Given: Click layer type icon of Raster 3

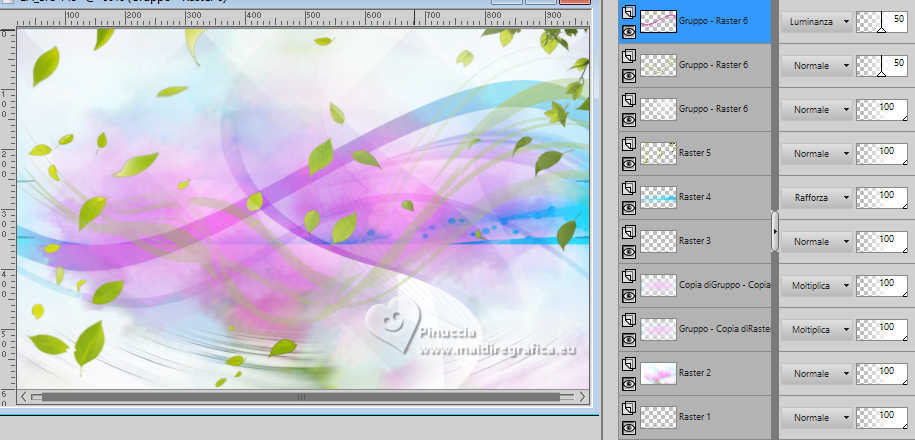Looking at the screenshot, I should click(x=628, y=232).
